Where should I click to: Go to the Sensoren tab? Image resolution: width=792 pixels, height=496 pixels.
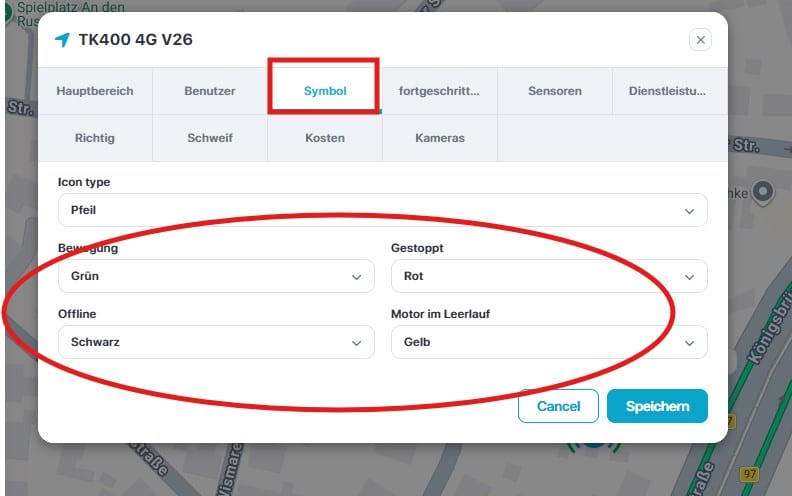555,91
